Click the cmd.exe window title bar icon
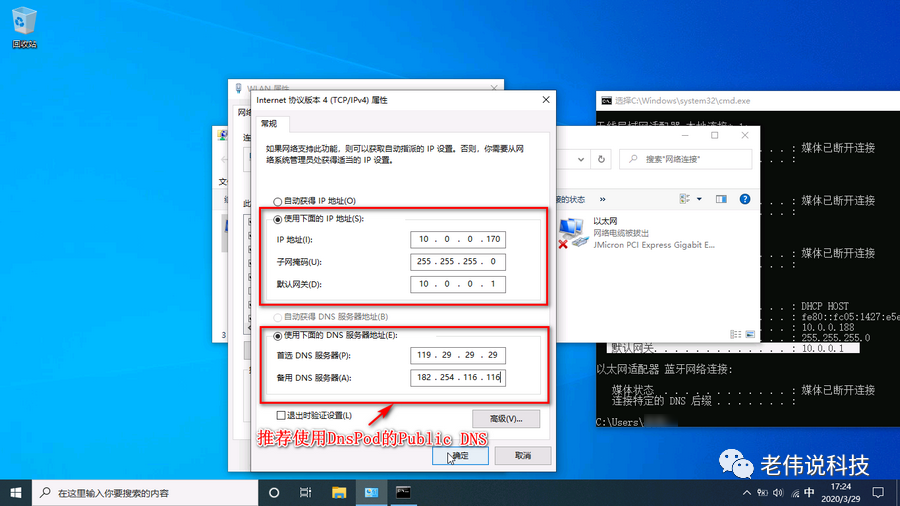The image size is (900, 506). click(606, 100)
